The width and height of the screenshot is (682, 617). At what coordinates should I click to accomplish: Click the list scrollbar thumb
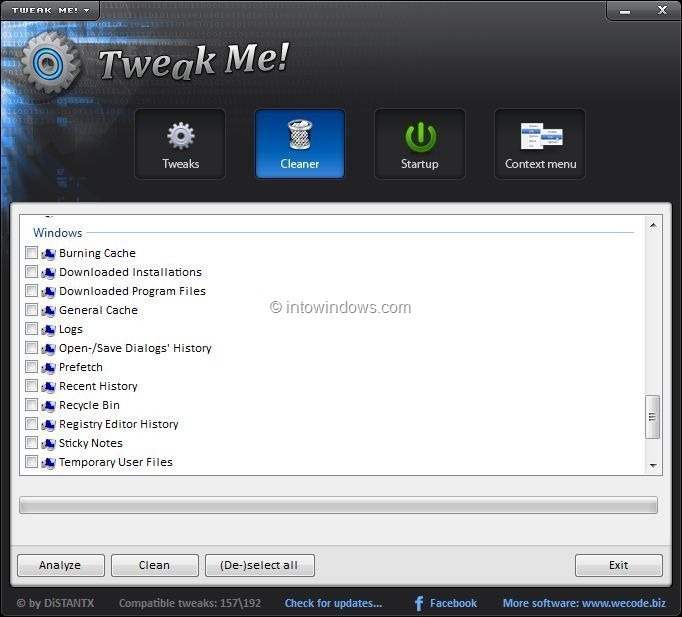pyautogui.click(x=652, y=417)
